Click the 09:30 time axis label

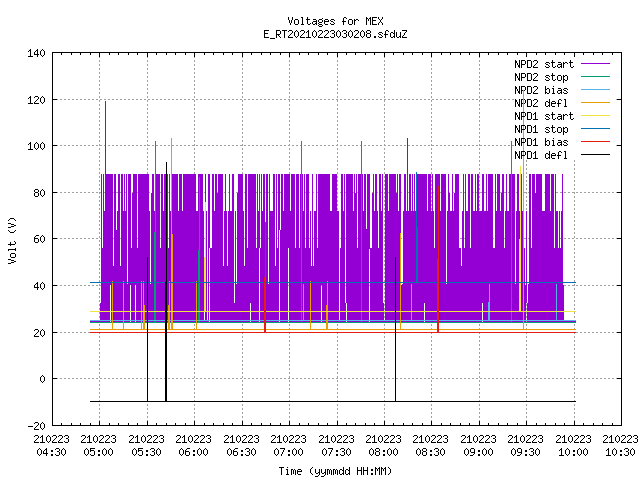coord(526,452)
